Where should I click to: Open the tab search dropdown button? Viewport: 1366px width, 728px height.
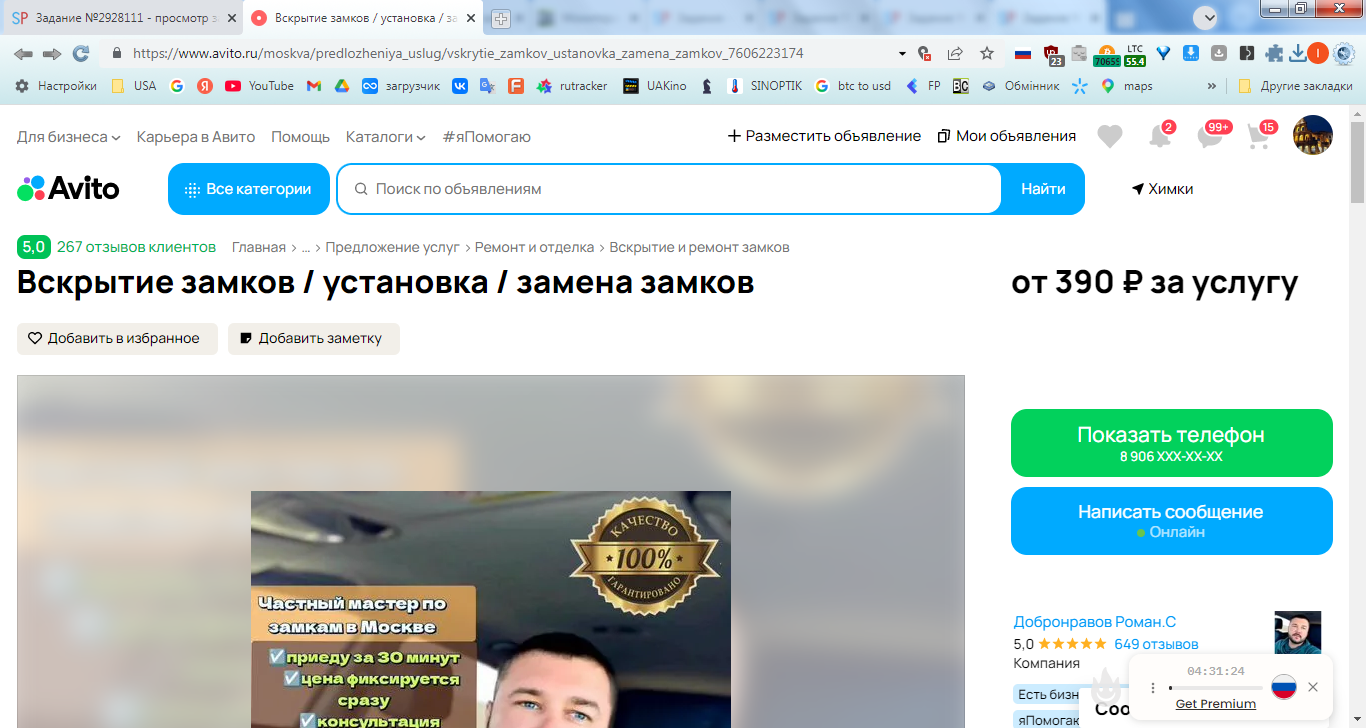pos(1207,17)
